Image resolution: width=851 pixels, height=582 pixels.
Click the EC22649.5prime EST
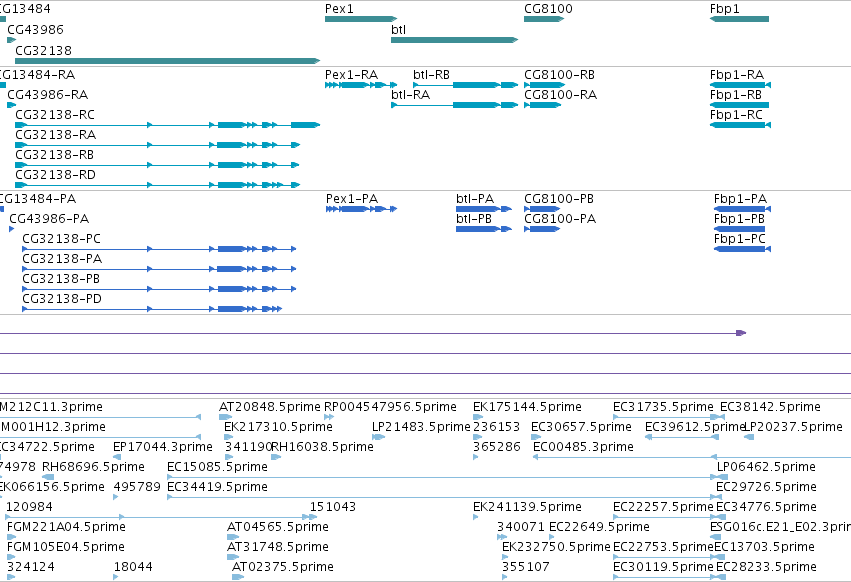pyautogui.click(x=551, y=537)
